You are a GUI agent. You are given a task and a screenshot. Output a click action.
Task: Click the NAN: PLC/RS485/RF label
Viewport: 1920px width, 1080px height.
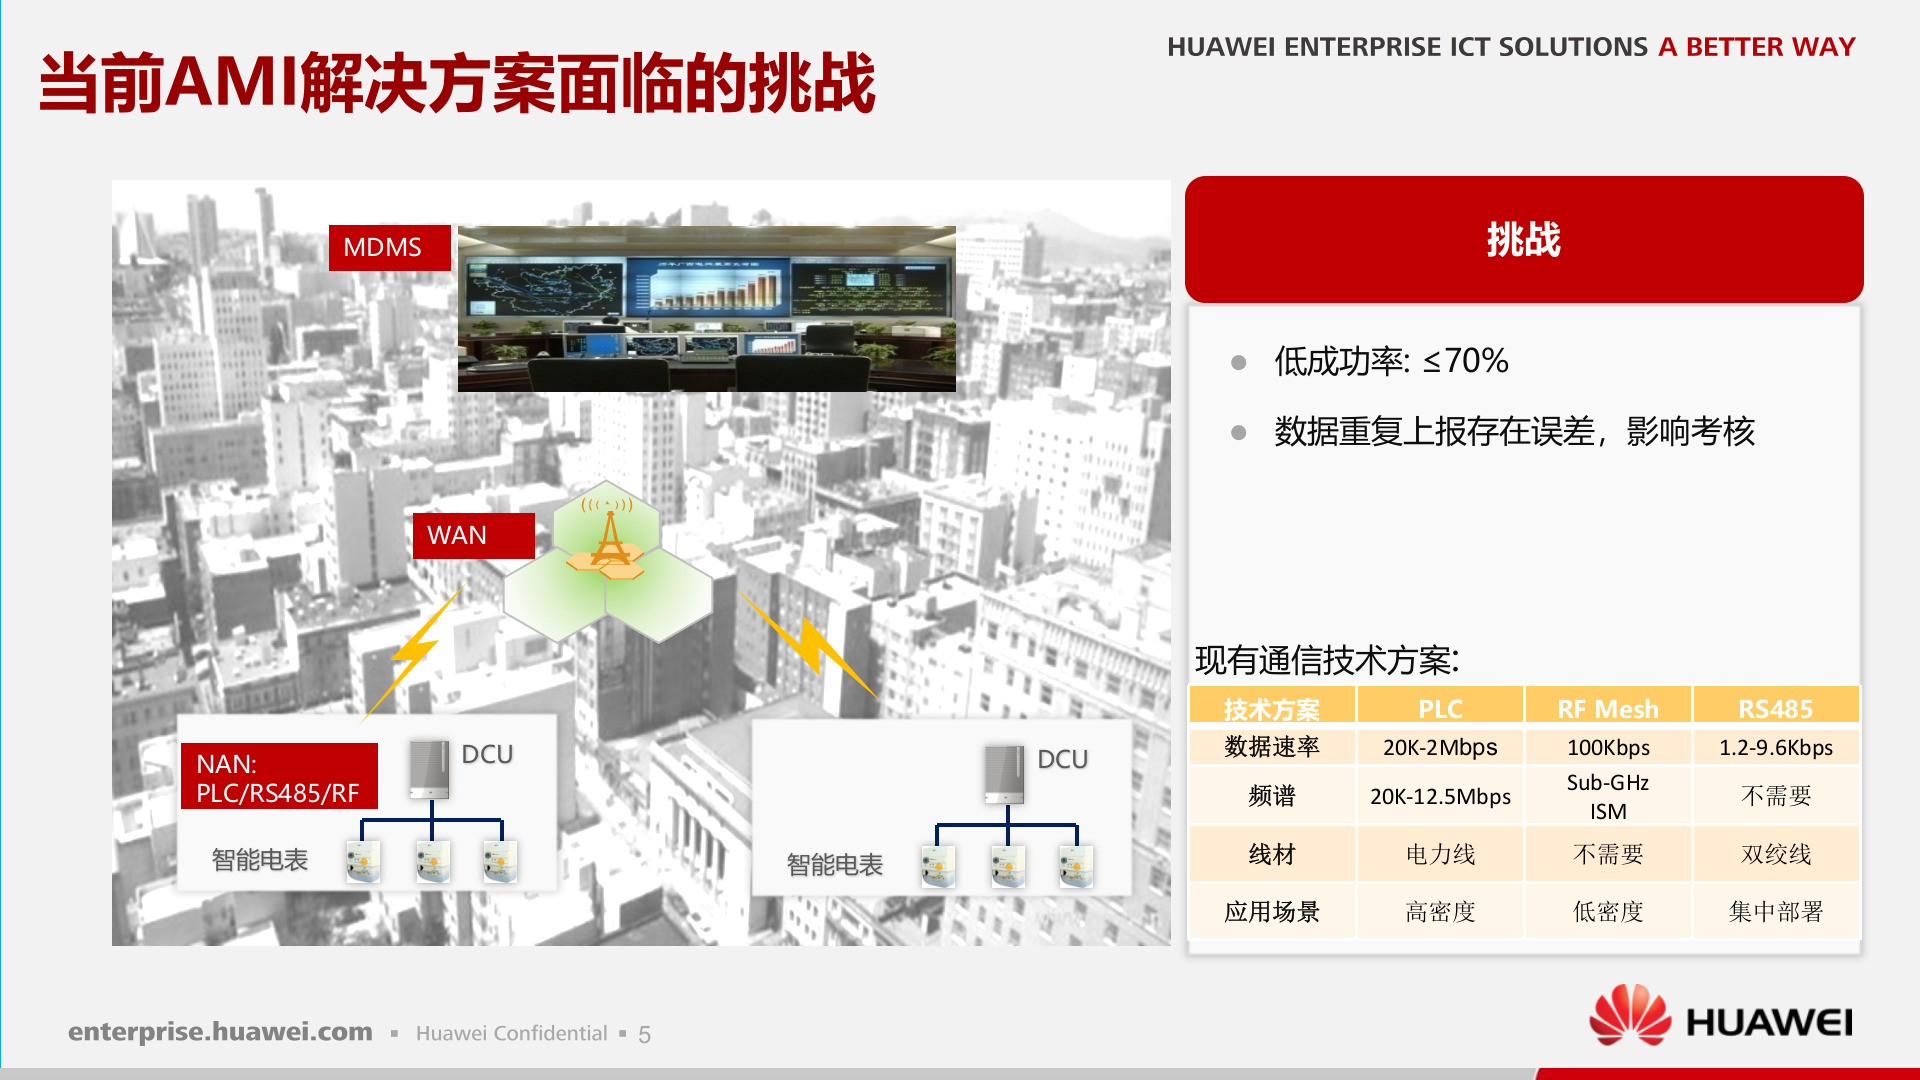[280, 773]
